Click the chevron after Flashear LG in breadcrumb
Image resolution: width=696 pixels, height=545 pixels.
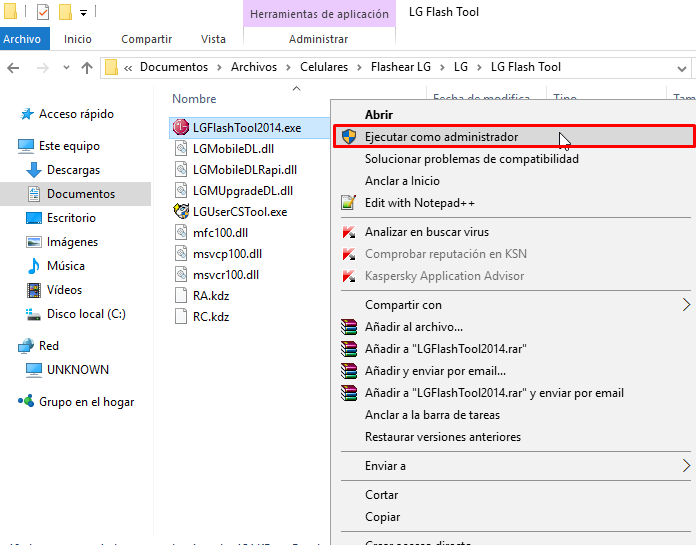pyautogui.click(x=442, y=67)
